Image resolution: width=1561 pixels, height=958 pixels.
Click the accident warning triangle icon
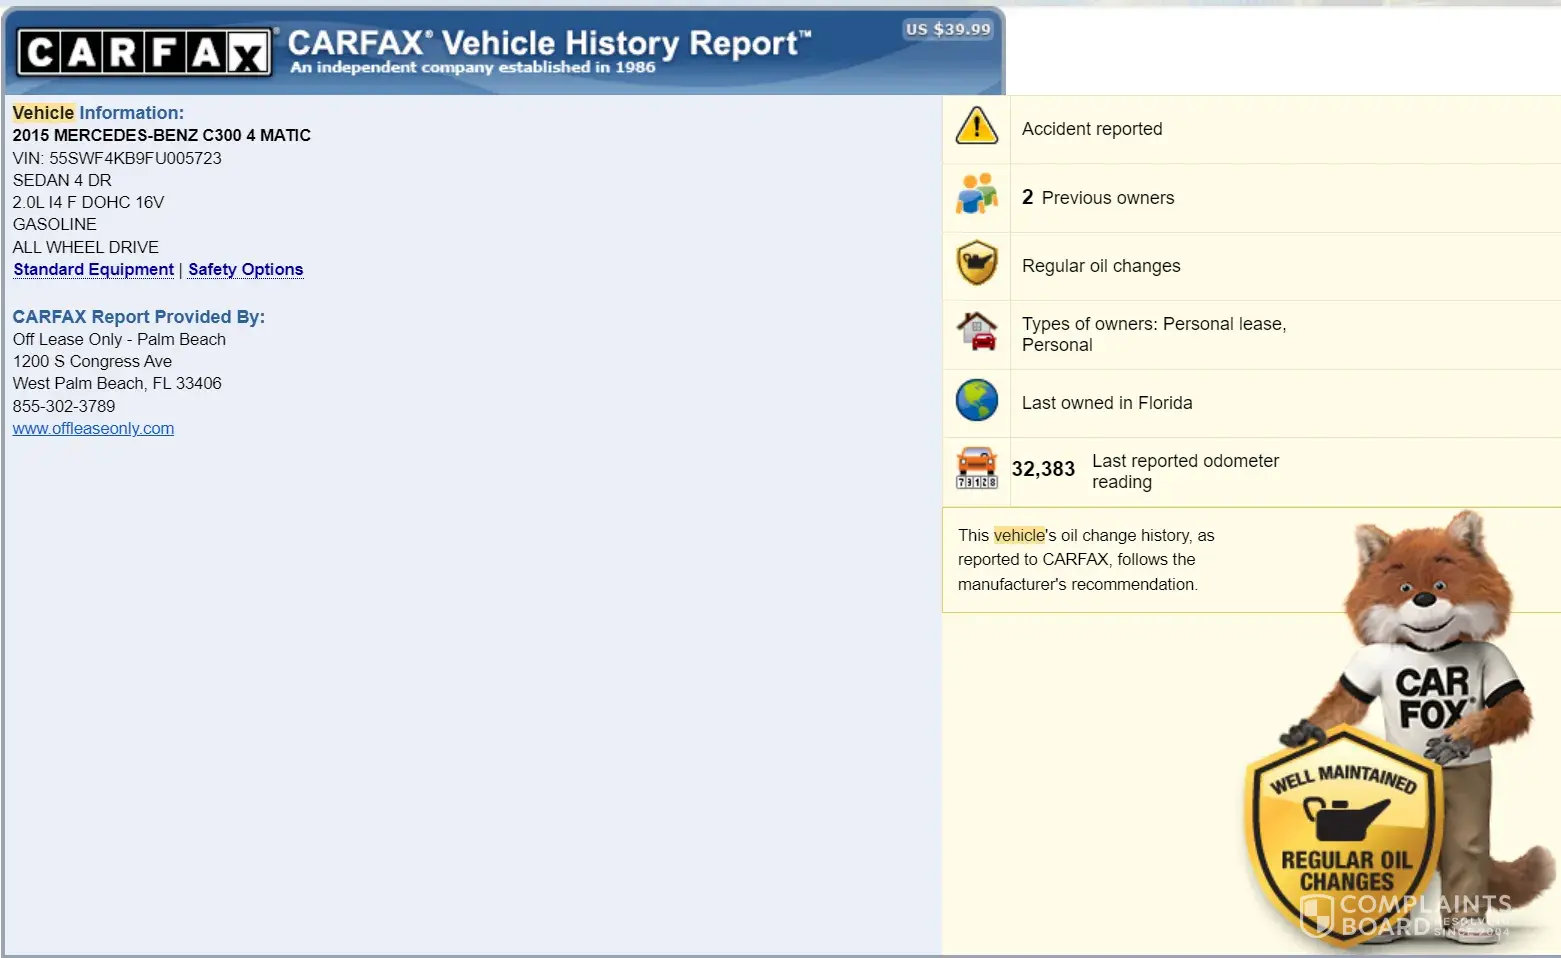(x=976, y=127)
